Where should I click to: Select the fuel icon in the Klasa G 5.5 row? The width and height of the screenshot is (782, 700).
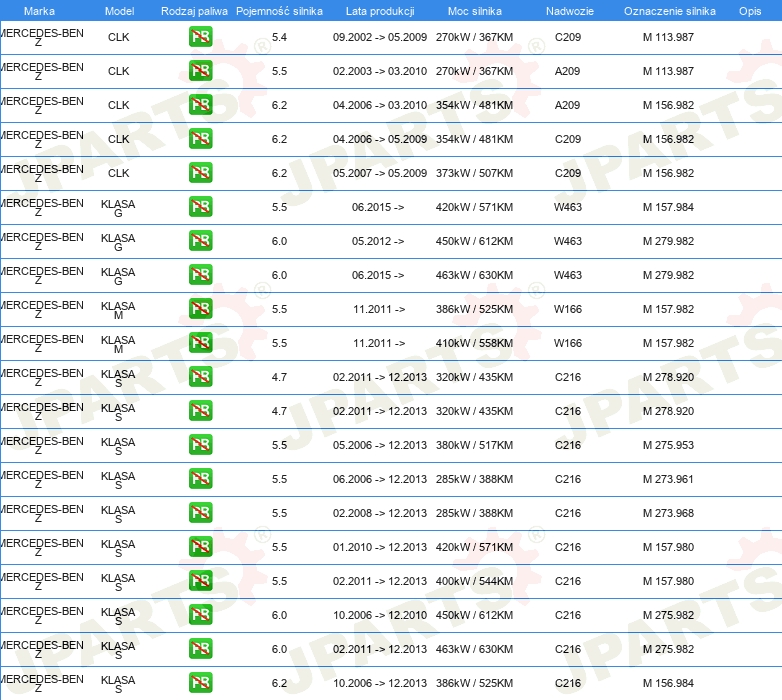pos(200,207)
